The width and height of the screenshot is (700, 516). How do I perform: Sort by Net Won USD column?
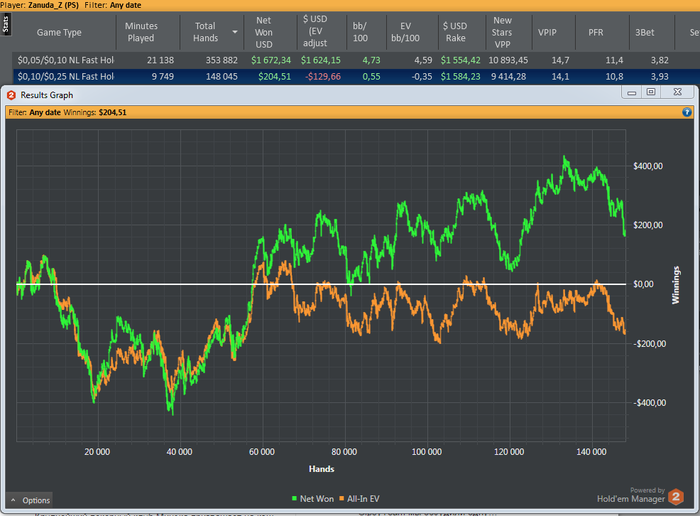coord(263,33)
